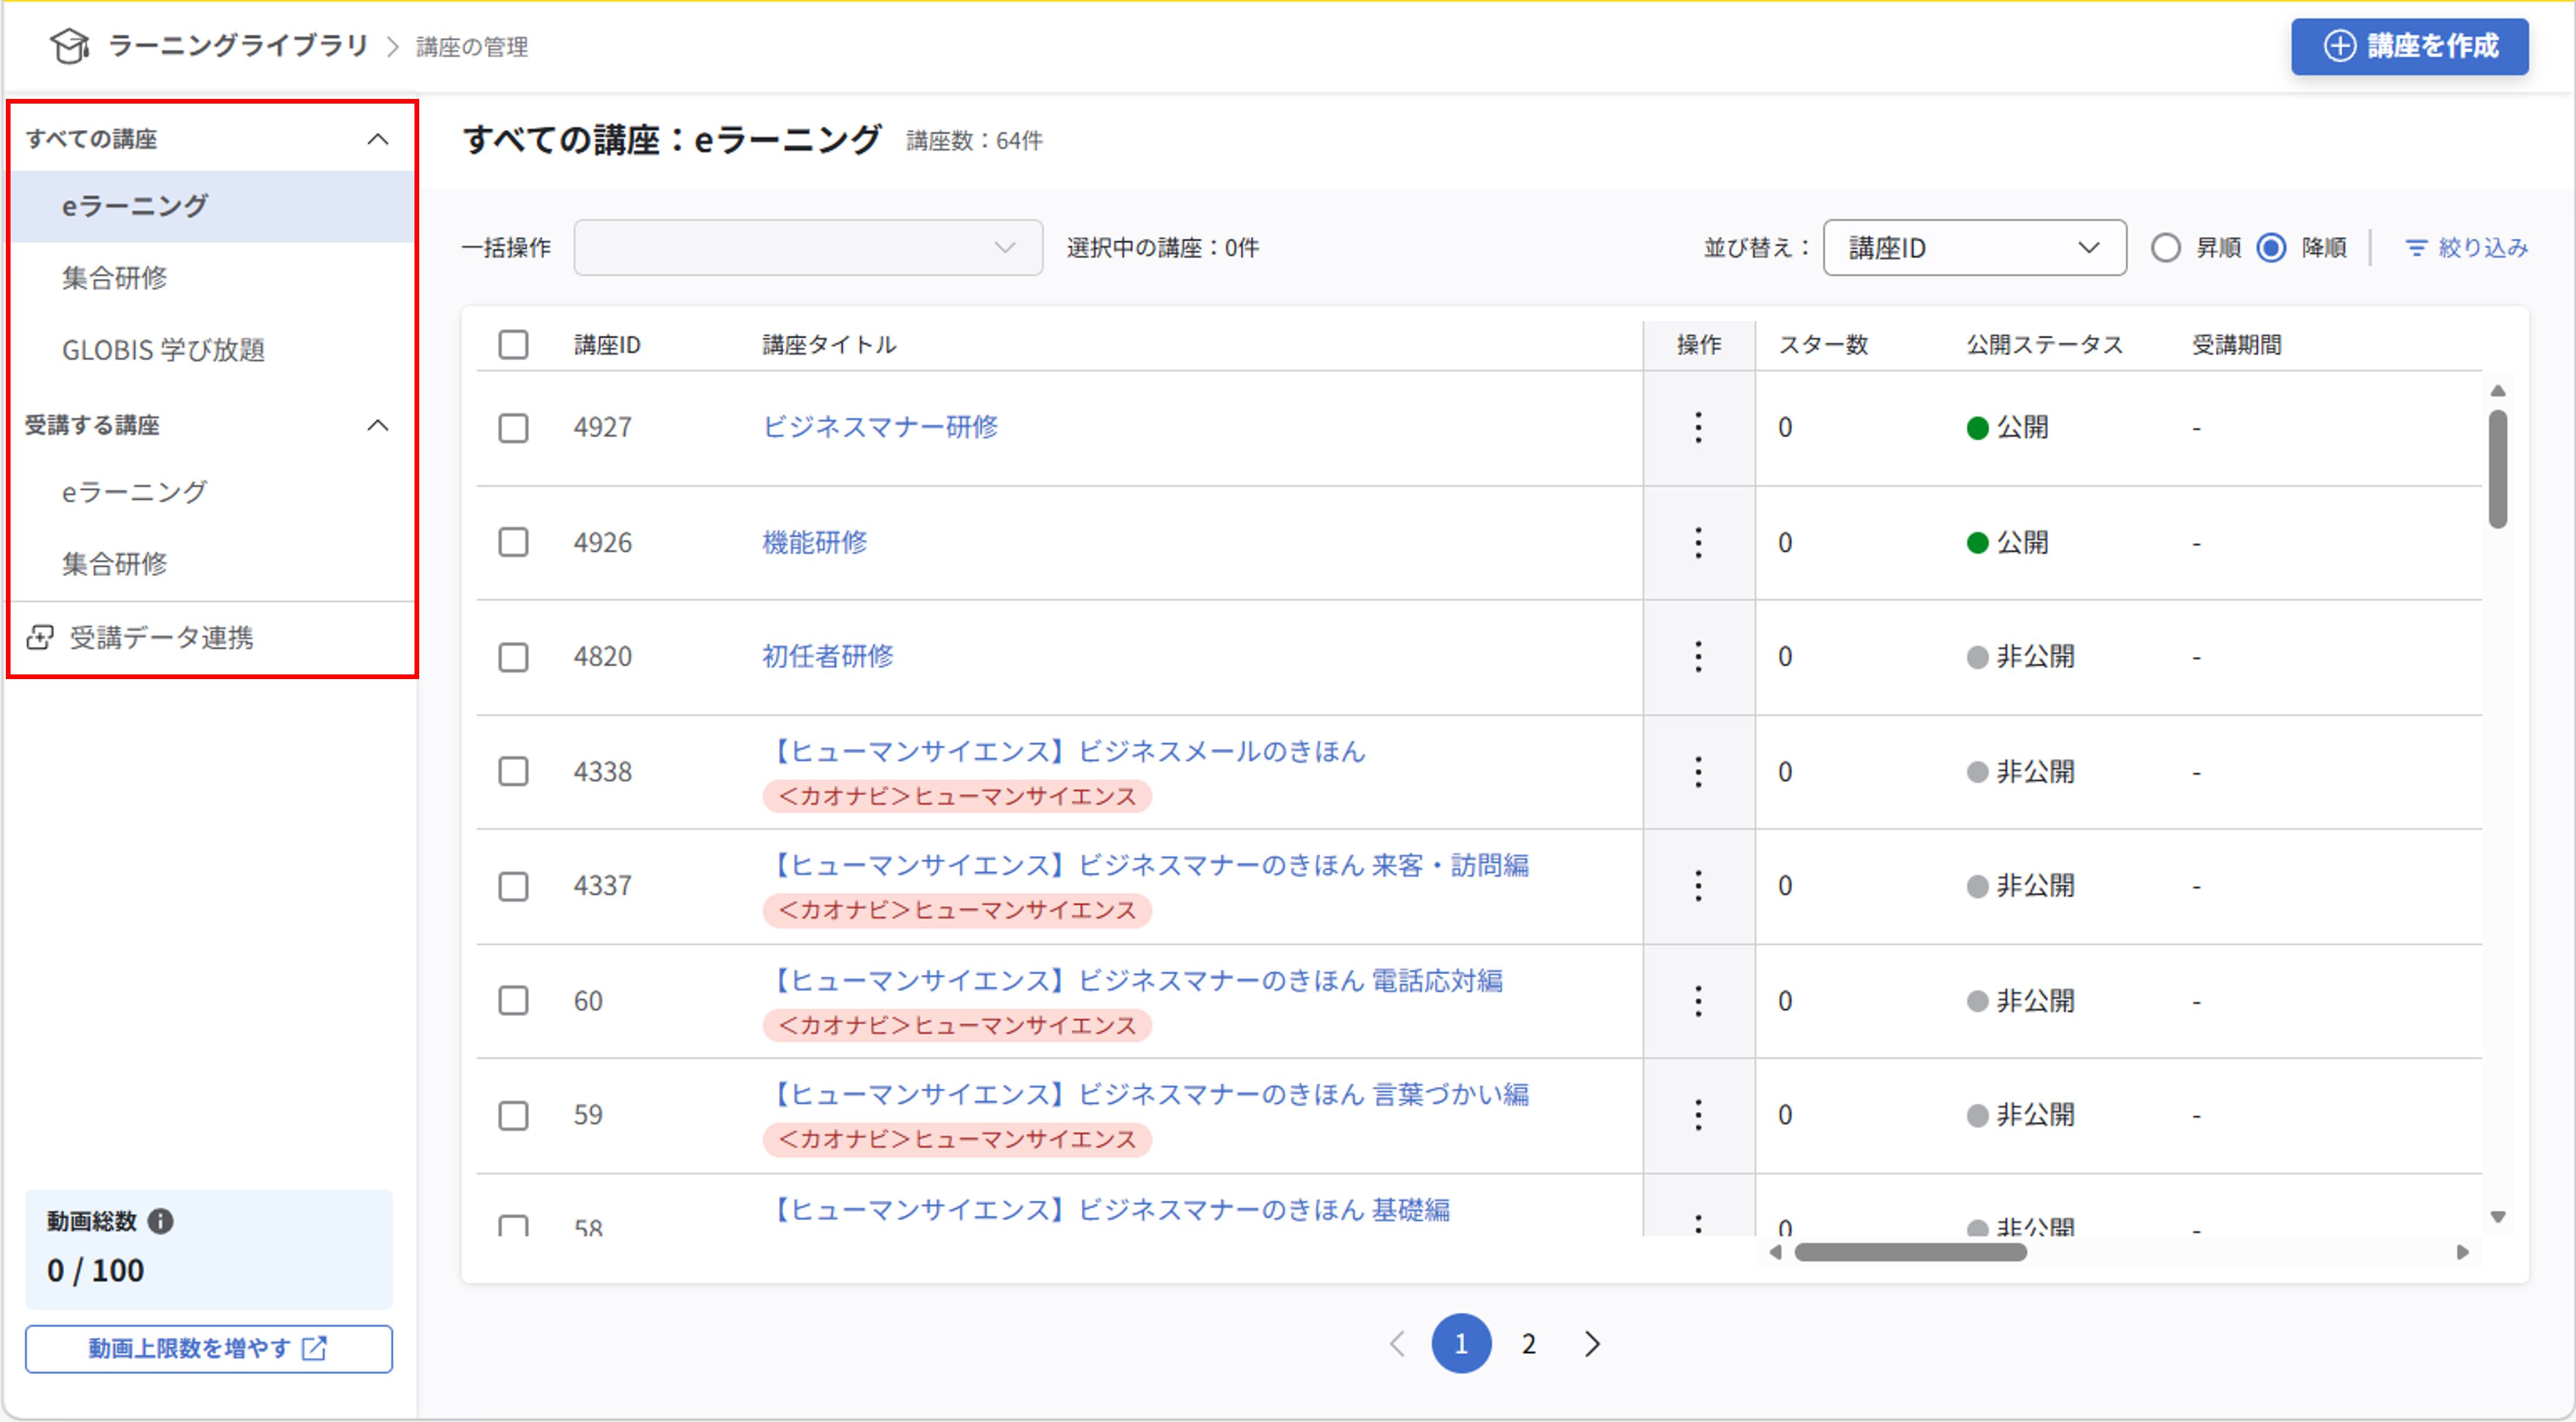Viewport: 2576px width, 1422px height.
Task: Go to page 2
Action: [x=1528, y=1344]
